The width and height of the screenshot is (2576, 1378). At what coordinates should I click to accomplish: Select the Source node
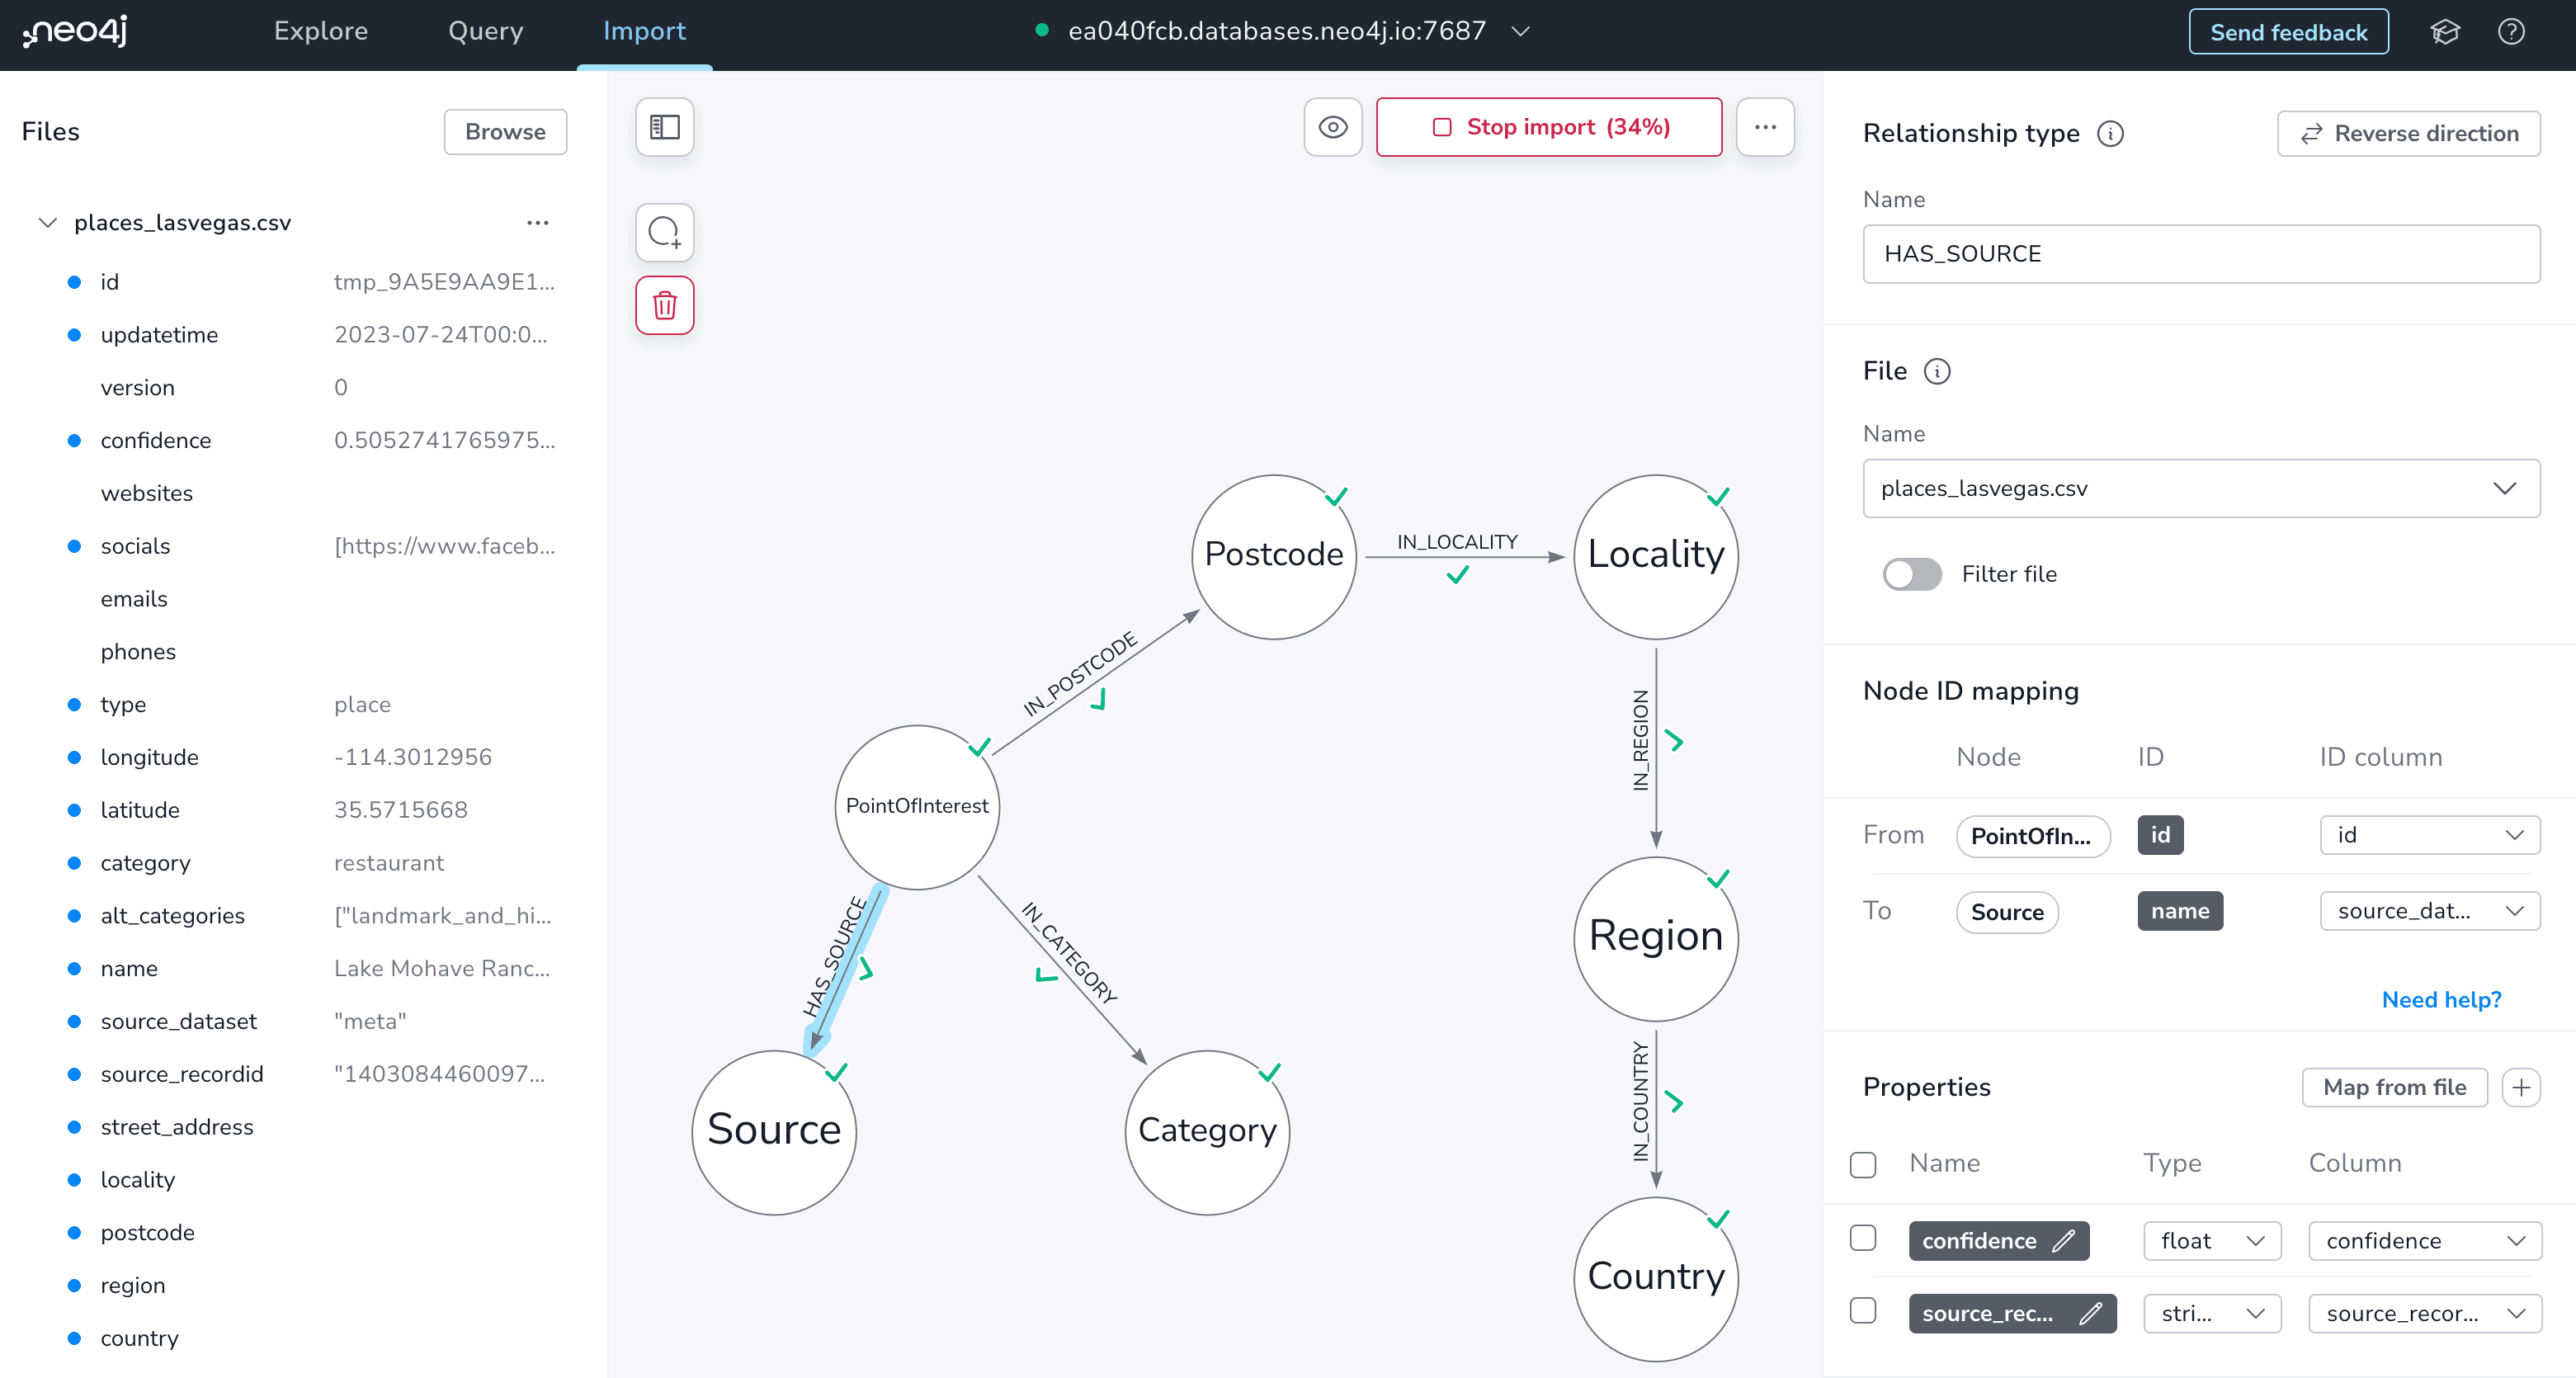tap(774, 1132)
